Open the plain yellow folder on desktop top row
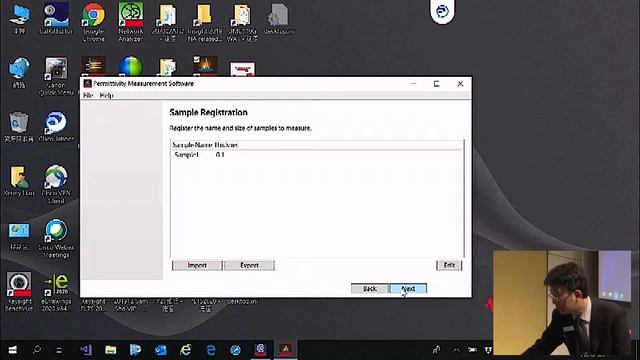This screenshot has width=640, height=360. (x=204, y=22)
